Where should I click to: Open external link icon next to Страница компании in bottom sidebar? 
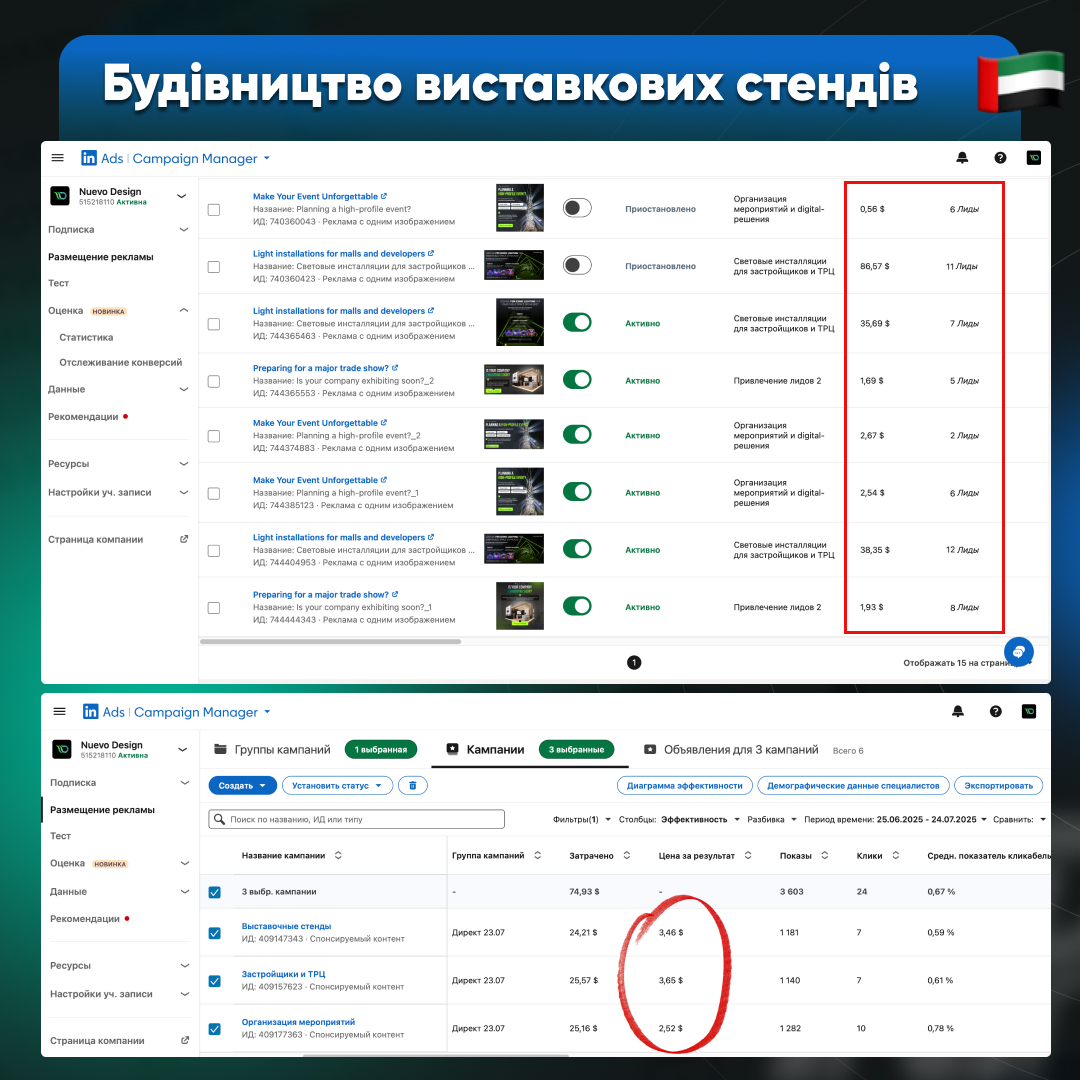[x=185, y=1040]
